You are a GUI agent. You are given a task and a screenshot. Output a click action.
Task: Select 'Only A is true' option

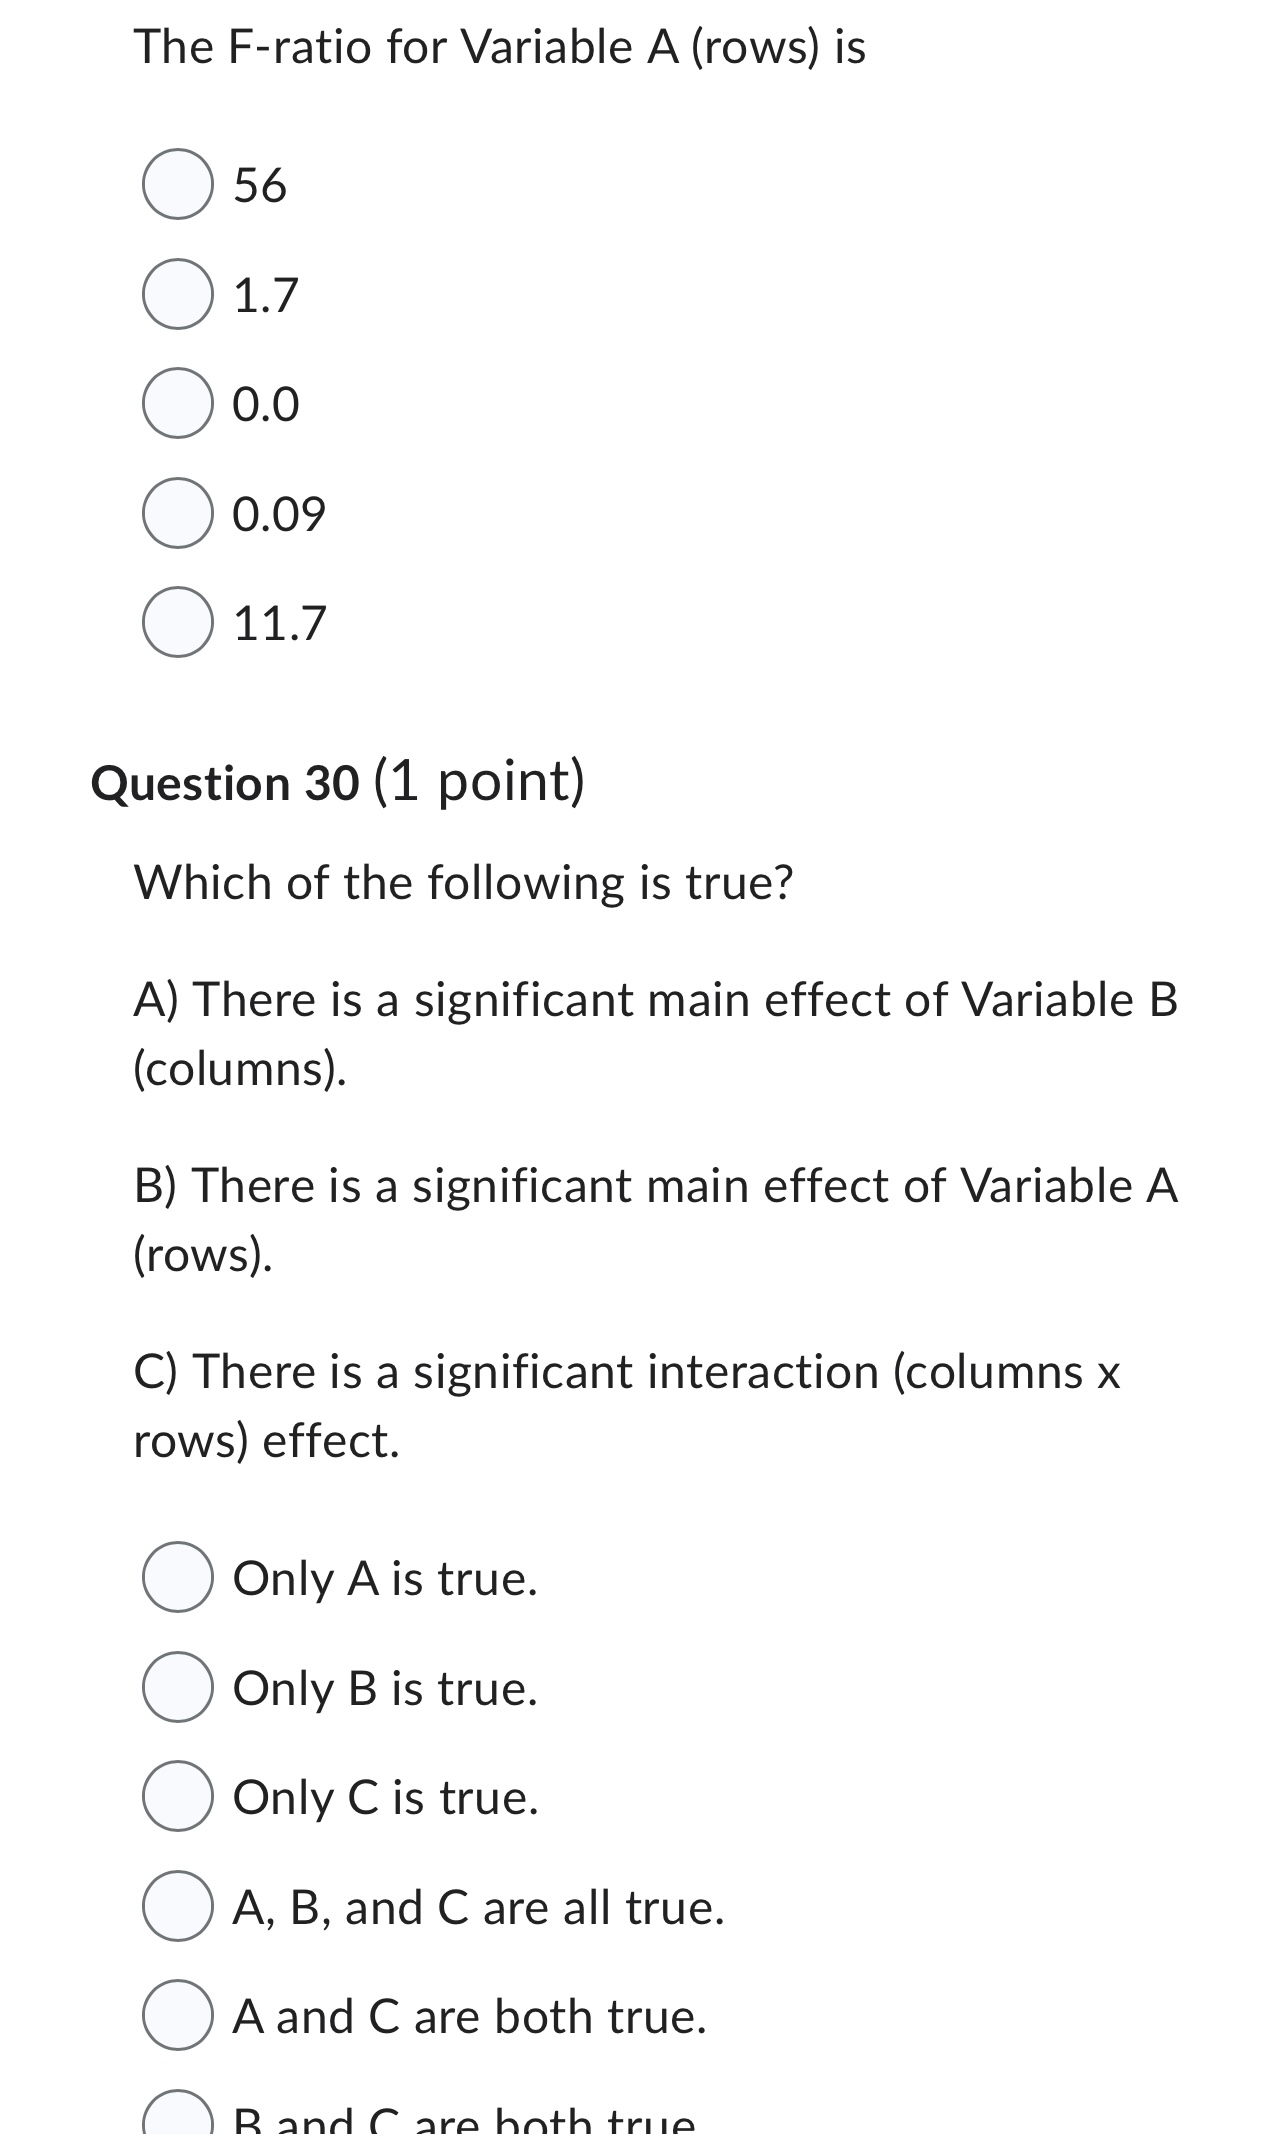[x=178, y=1575]
